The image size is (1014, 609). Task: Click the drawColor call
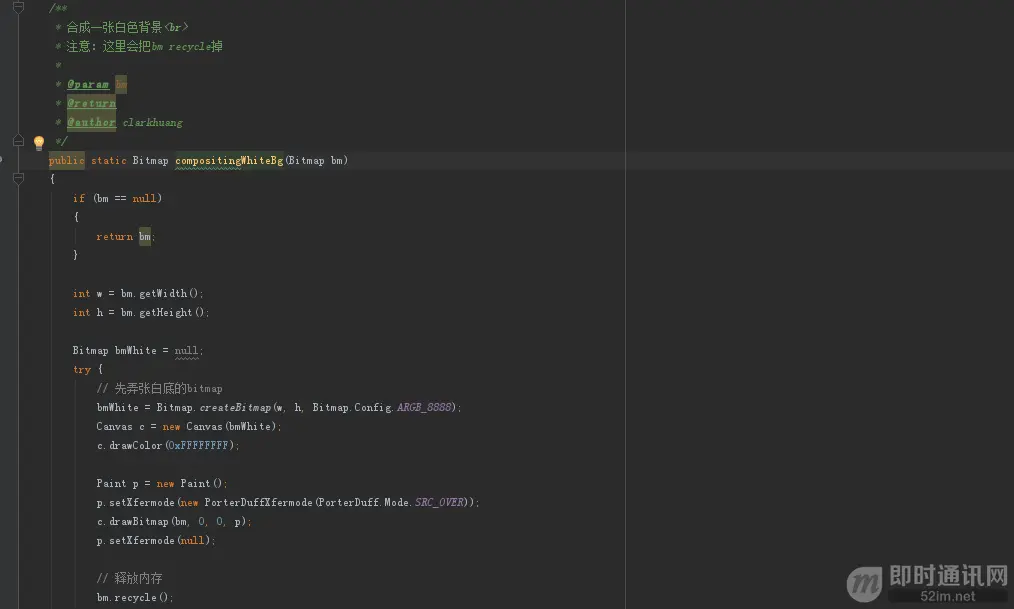point(136,445)
